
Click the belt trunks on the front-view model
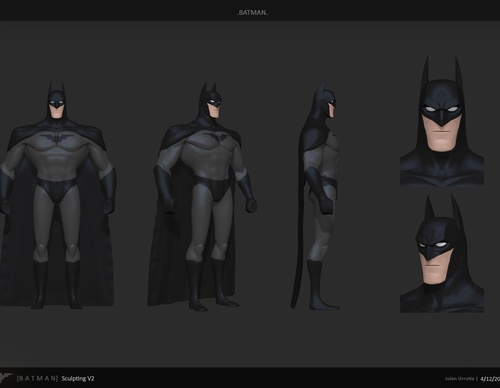[57, 188]
